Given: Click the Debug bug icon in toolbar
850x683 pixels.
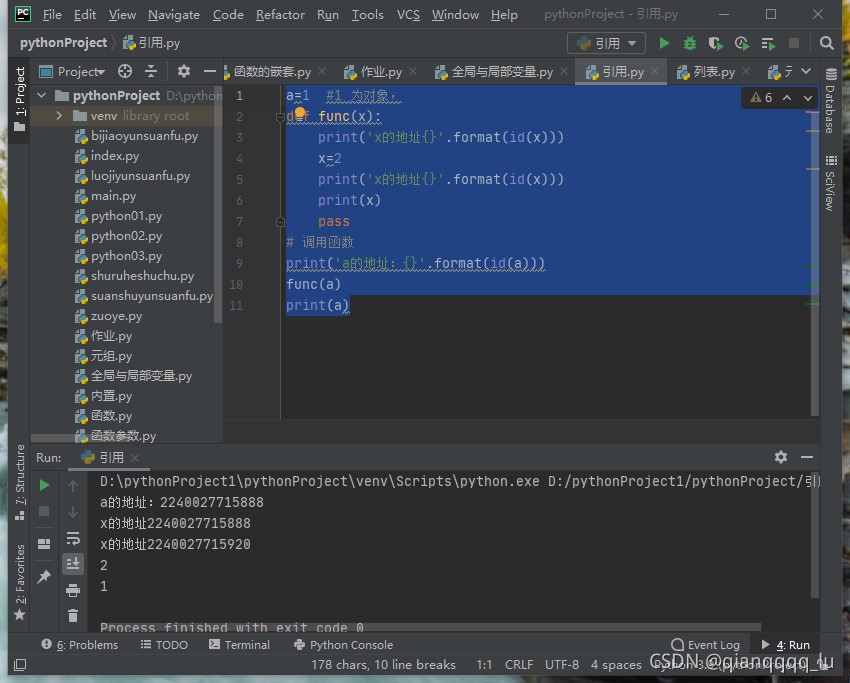Looking at the screenshot, I should click(x=690, y=43).
